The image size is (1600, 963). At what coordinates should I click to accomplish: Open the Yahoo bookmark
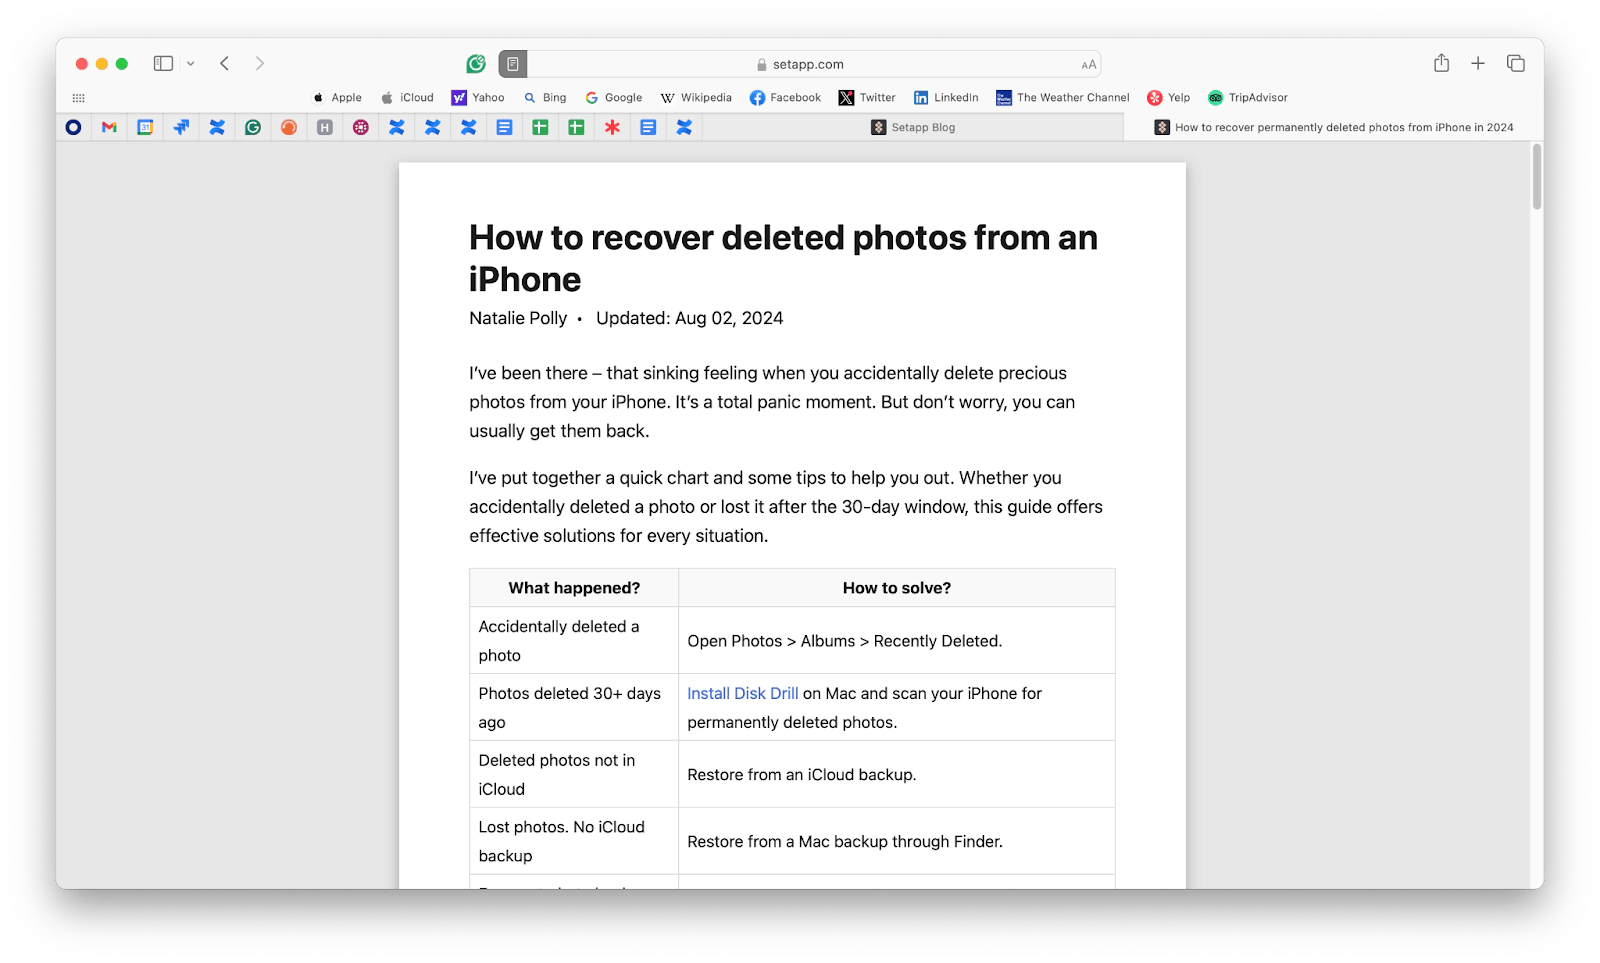478,98
